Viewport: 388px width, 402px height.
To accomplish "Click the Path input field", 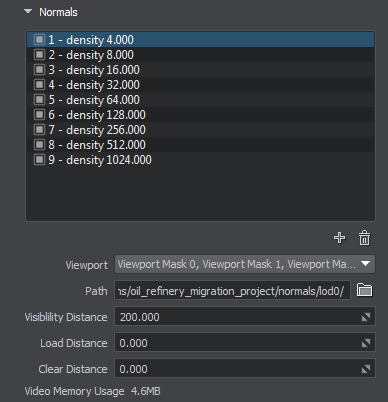I will pyautogui.click(x=232, y=290).
